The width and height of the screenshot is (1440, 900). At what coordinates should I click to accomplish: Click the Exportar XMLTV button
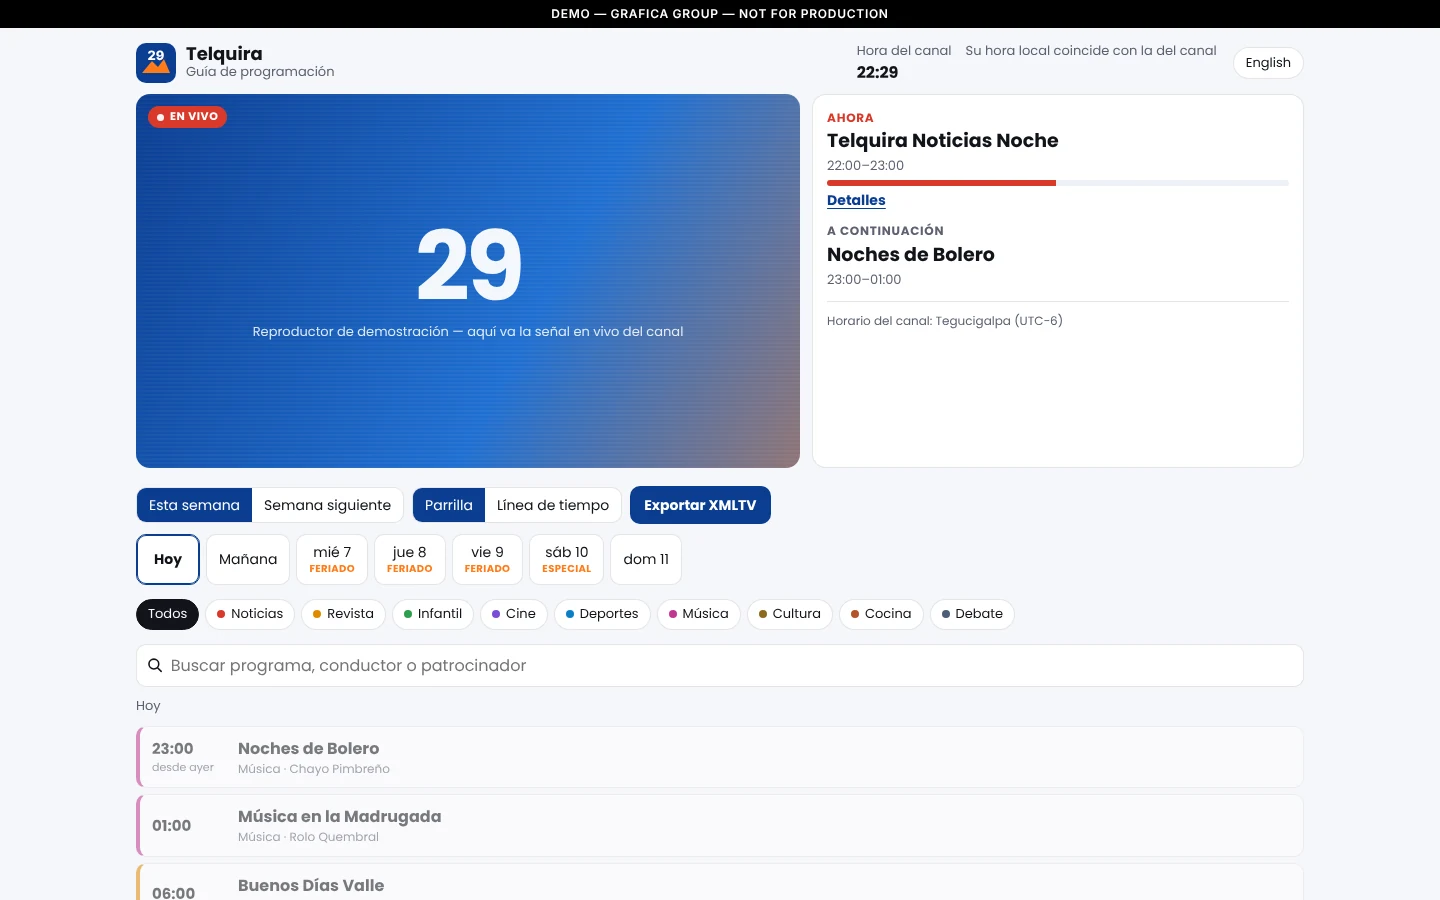[700, 505]
